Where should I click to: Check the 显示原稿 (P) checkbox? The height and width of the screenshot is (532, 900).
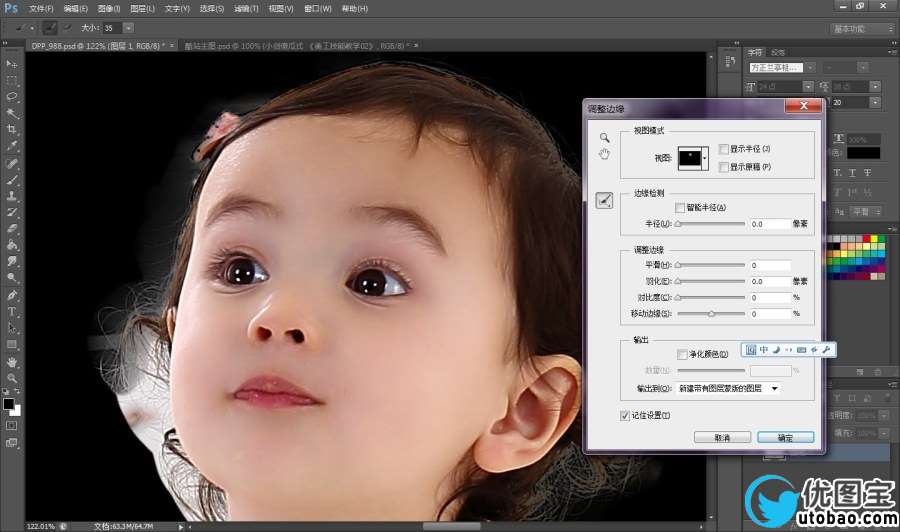(x=724, y=167)
